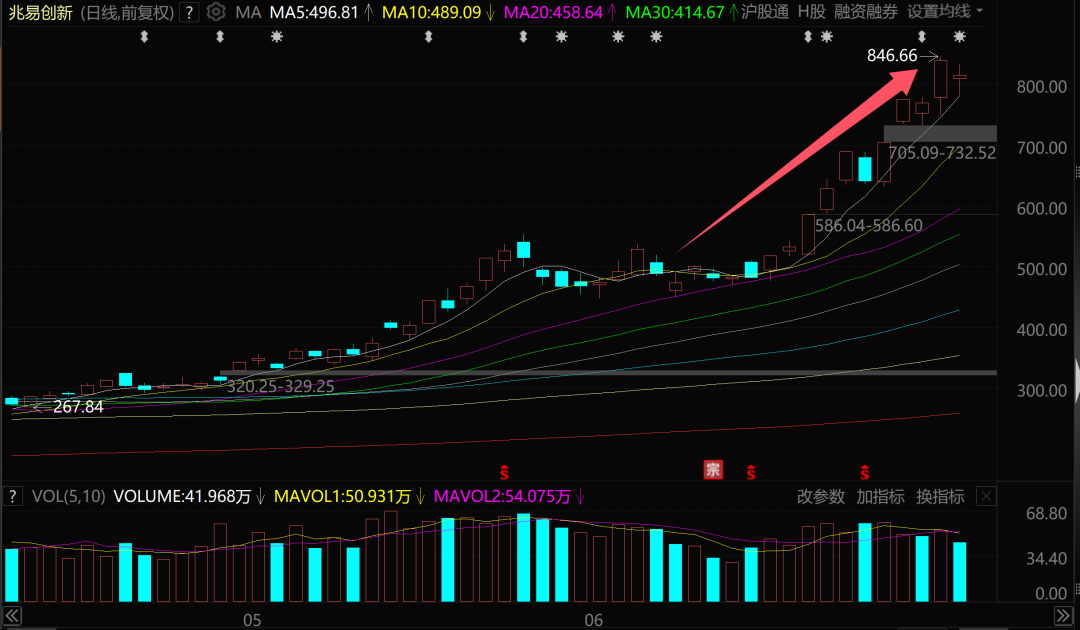Click 改参数 to edit indicator parameters
The height and width of the screenshot is (630, 1080).
820,496
